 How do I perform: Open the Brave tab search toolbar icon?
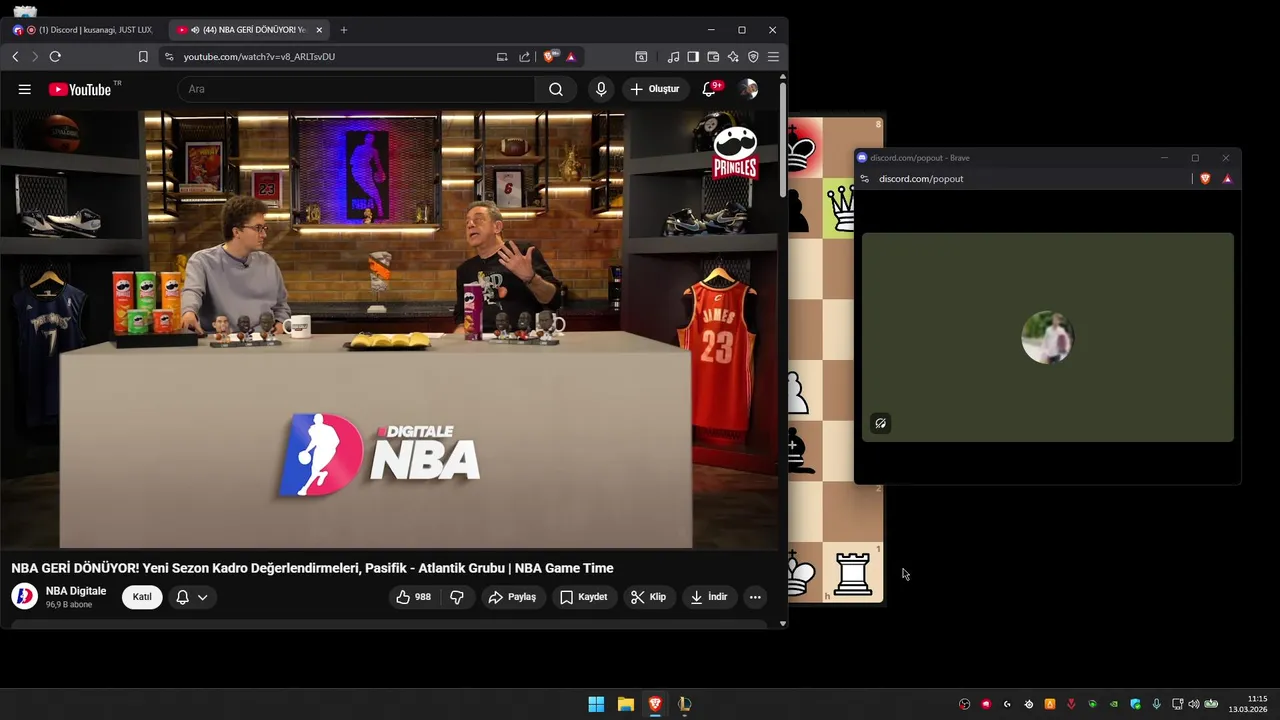click(x=641, y=57)
